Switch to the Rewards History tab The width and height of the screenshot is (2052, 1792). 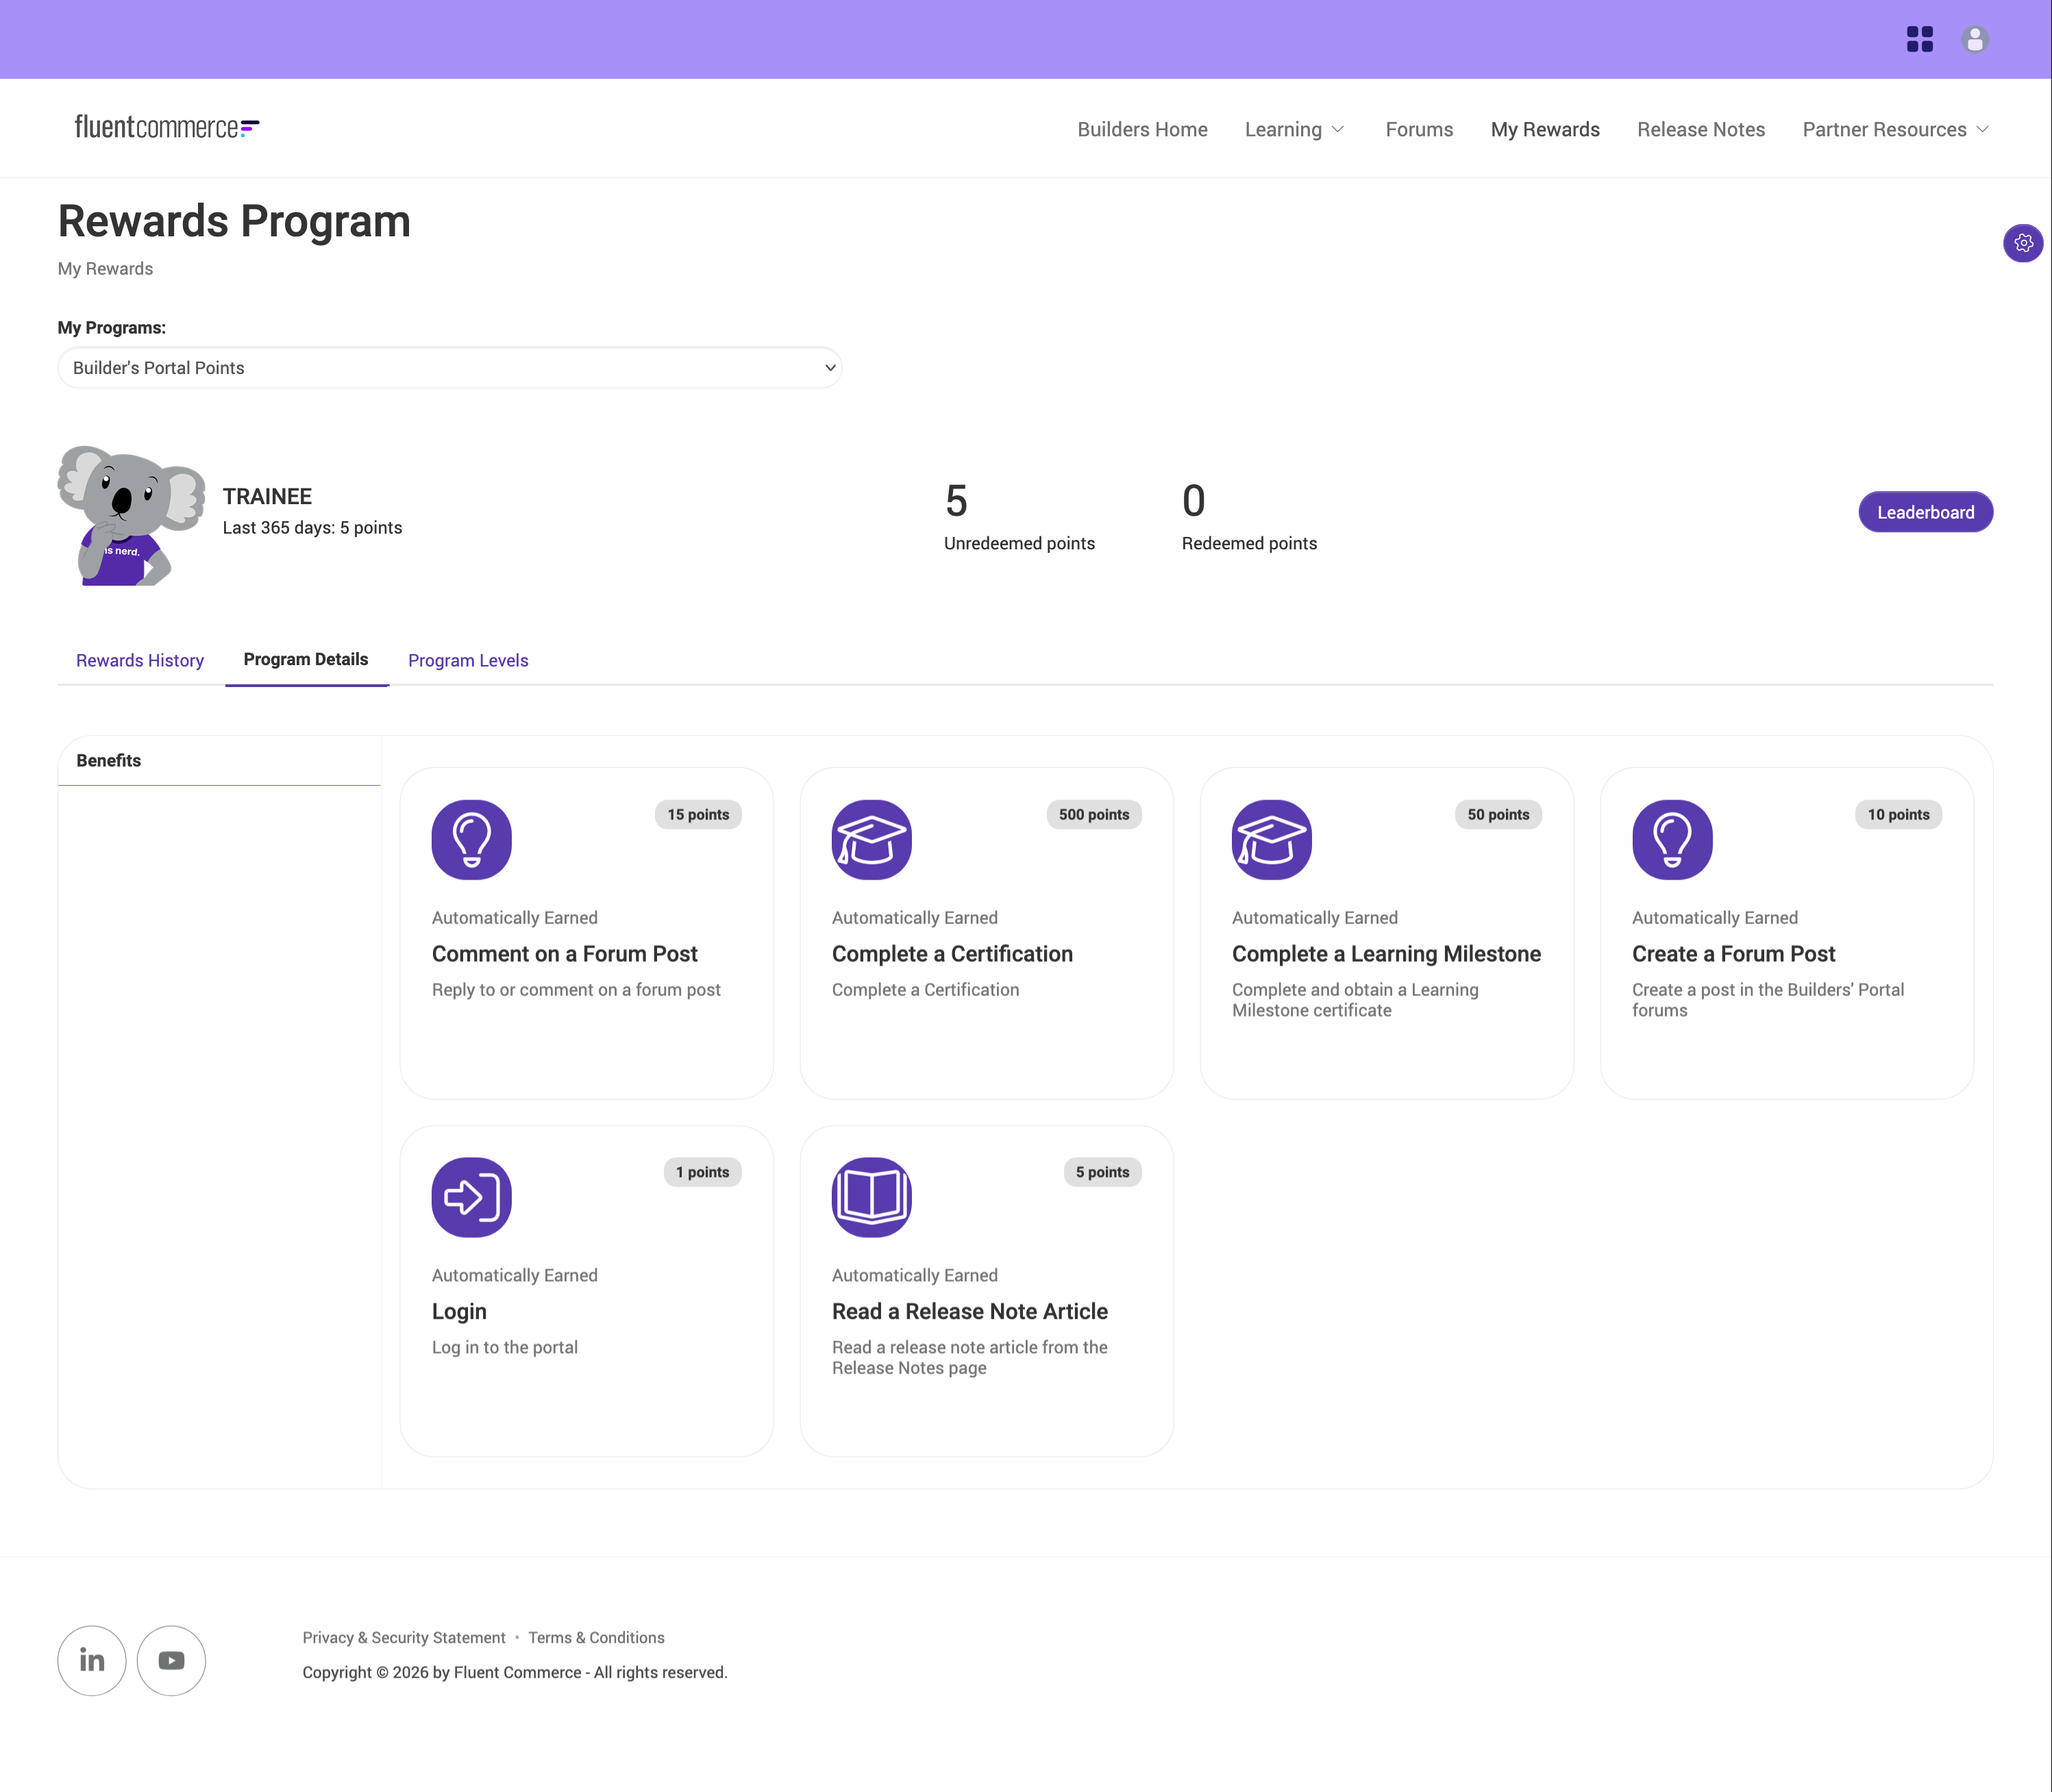click(x=140, y=660)
